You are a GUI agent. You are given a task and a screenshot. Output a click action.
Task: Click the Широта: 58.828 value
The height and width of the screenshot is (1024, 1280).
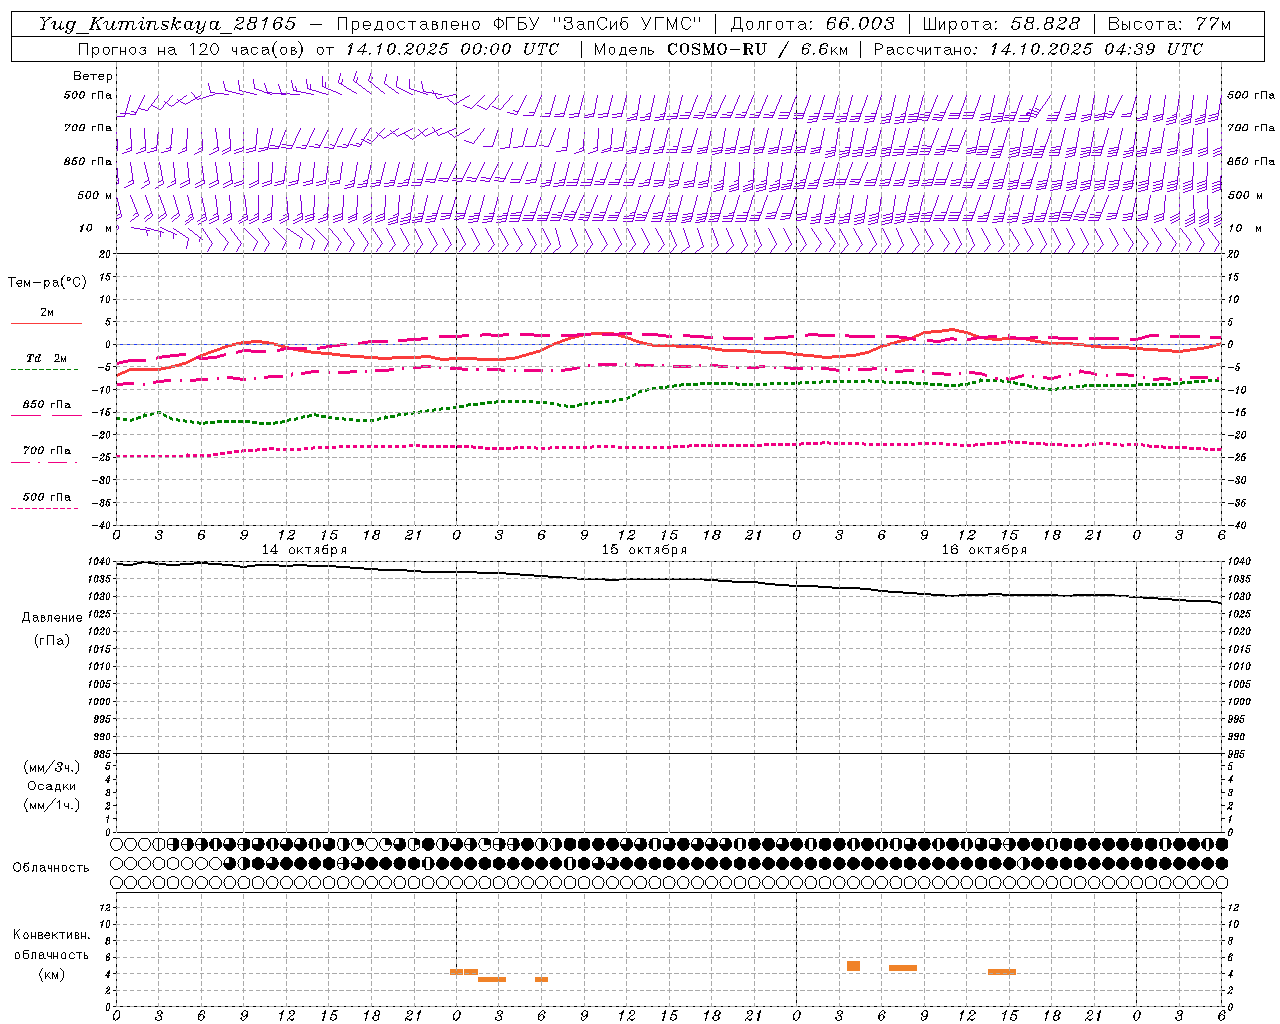1001,24
